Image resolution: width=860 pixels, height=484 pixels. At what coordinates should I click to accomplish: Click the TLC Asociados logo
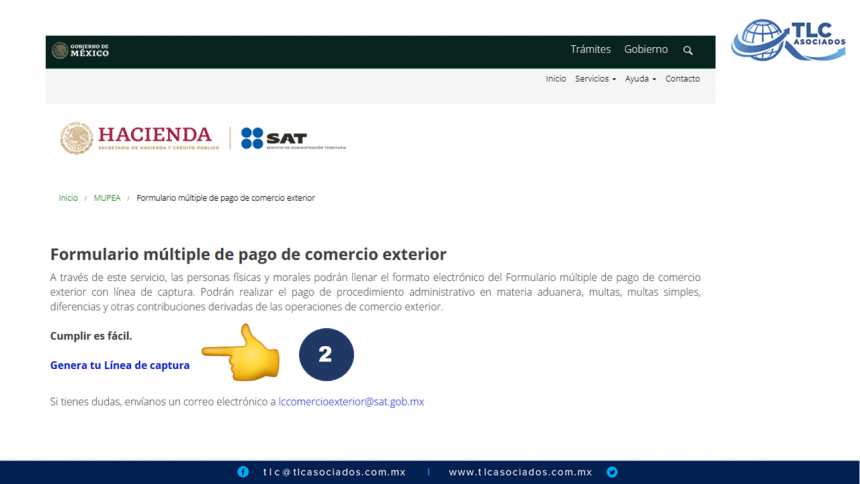tap(788, 40)
